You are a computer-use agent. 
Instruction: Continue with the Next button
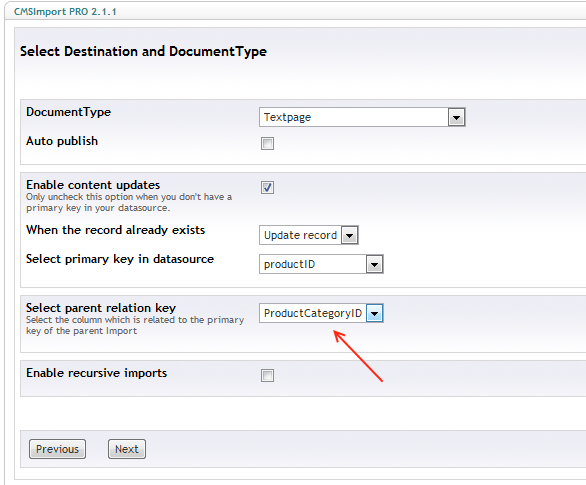point(127,449)
